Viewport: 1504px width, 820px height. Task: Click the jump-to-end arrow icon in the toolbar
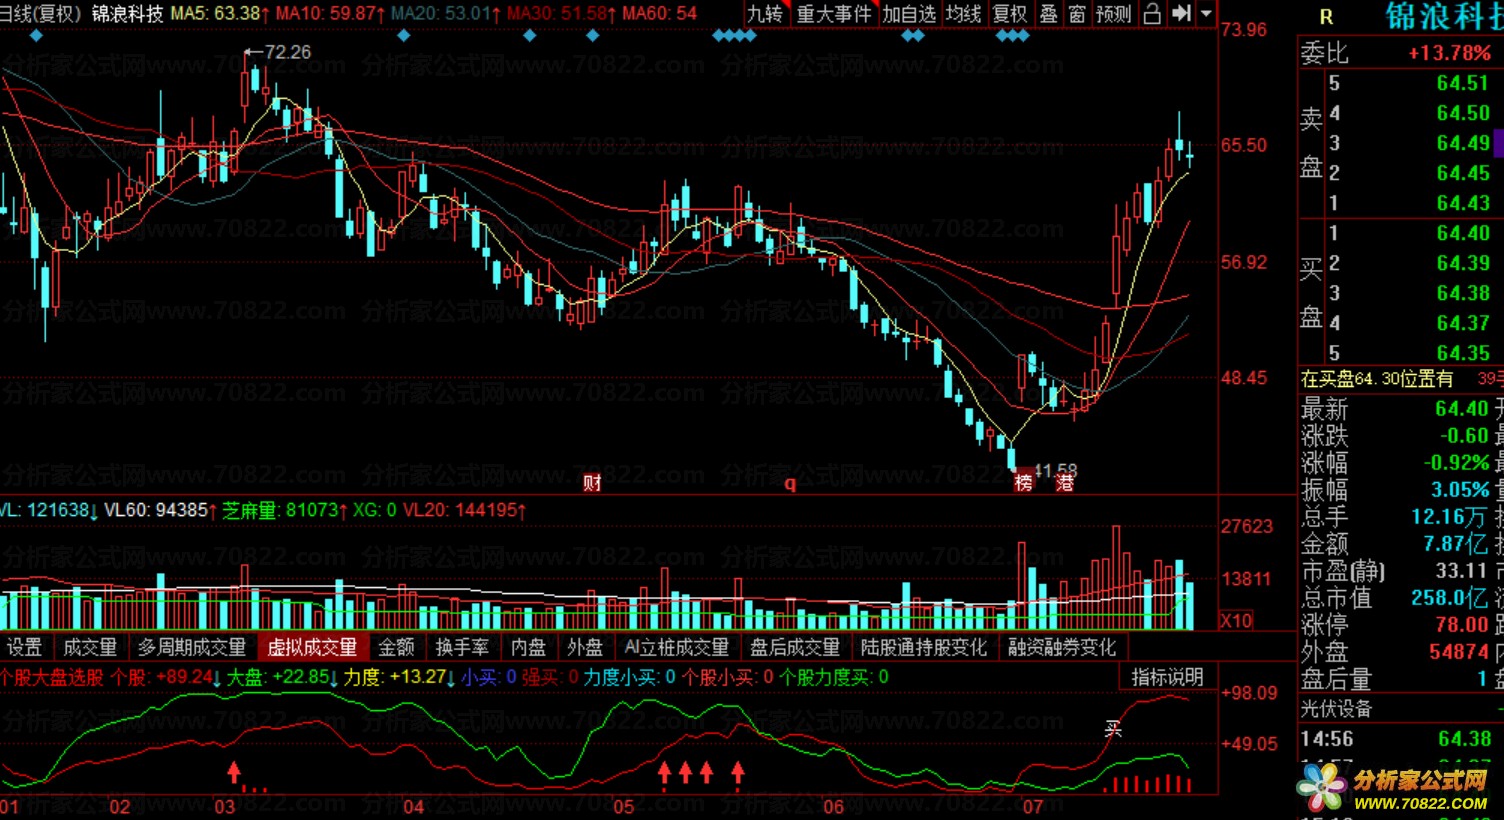1181,14
